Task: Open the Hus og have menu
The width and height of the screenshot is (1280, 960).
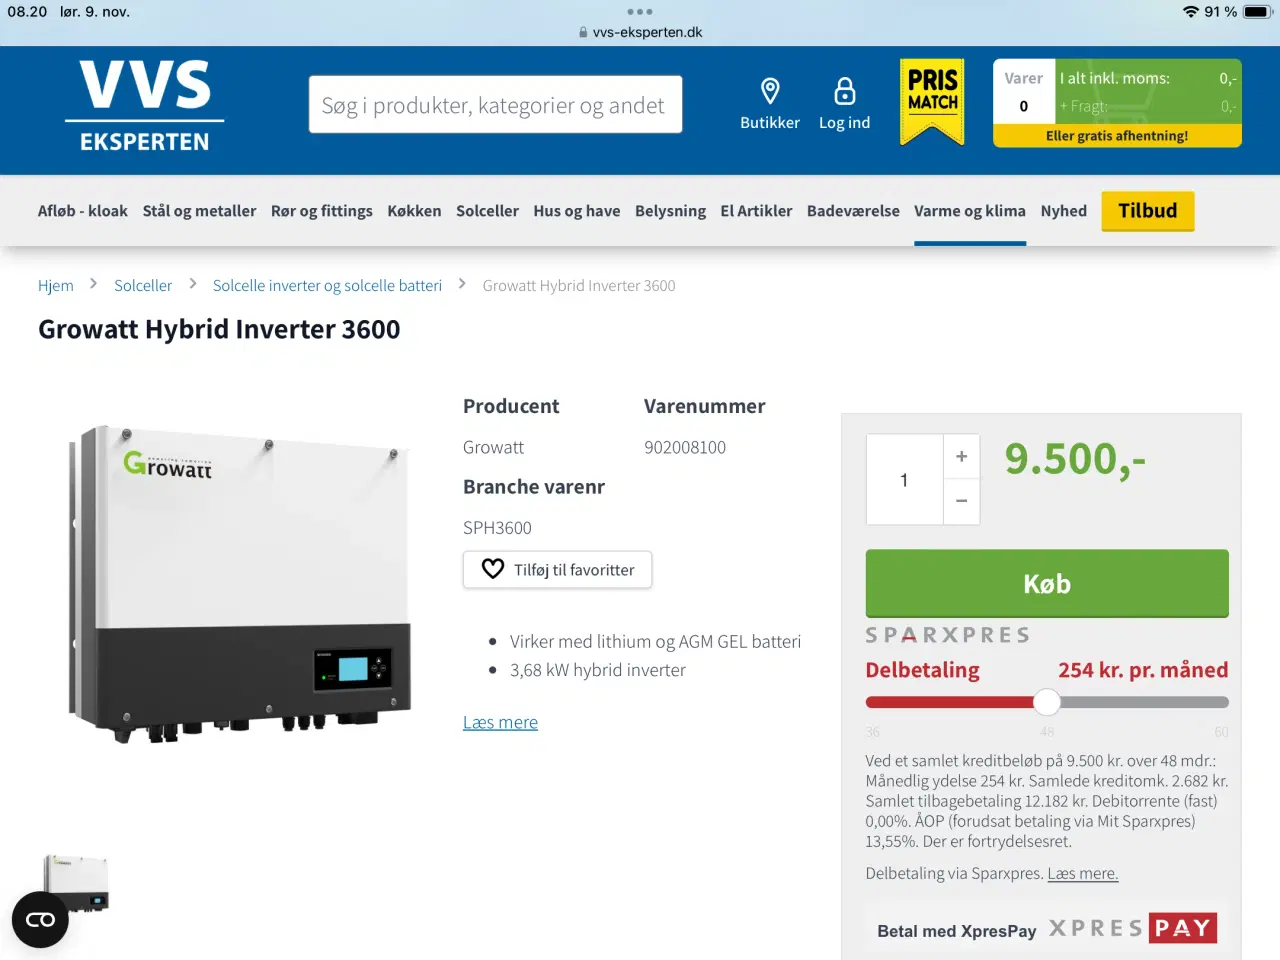Action: [577, 211]
